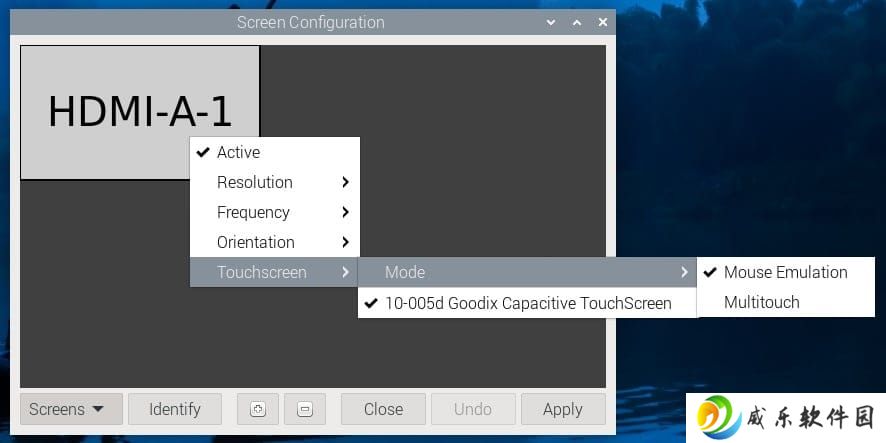Toggle the Active checkmark entry
This screenshot has width=886, height=443.
pos(275,152)
